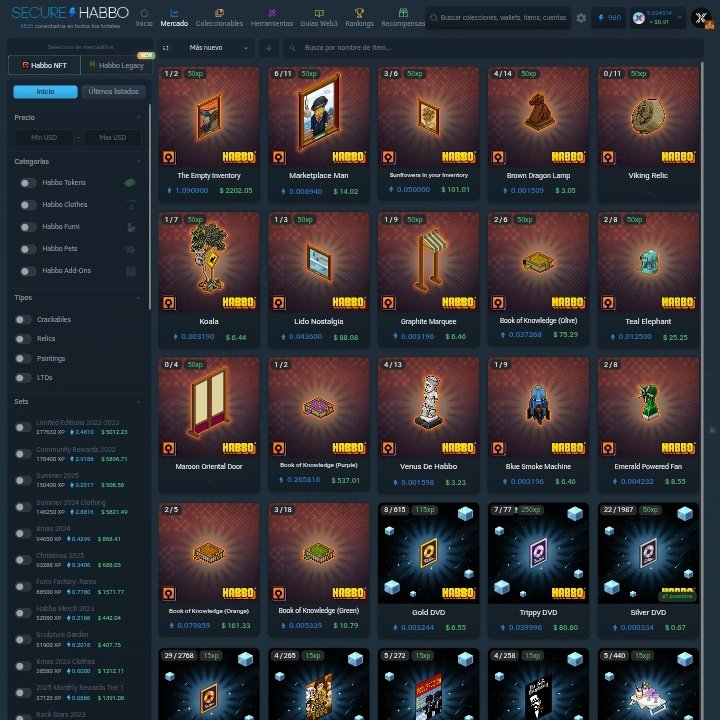Click the Habbo Pets category icon
The height and width of the screenshot is (720, 720).
pyautogui.click(x=129, y=249)
